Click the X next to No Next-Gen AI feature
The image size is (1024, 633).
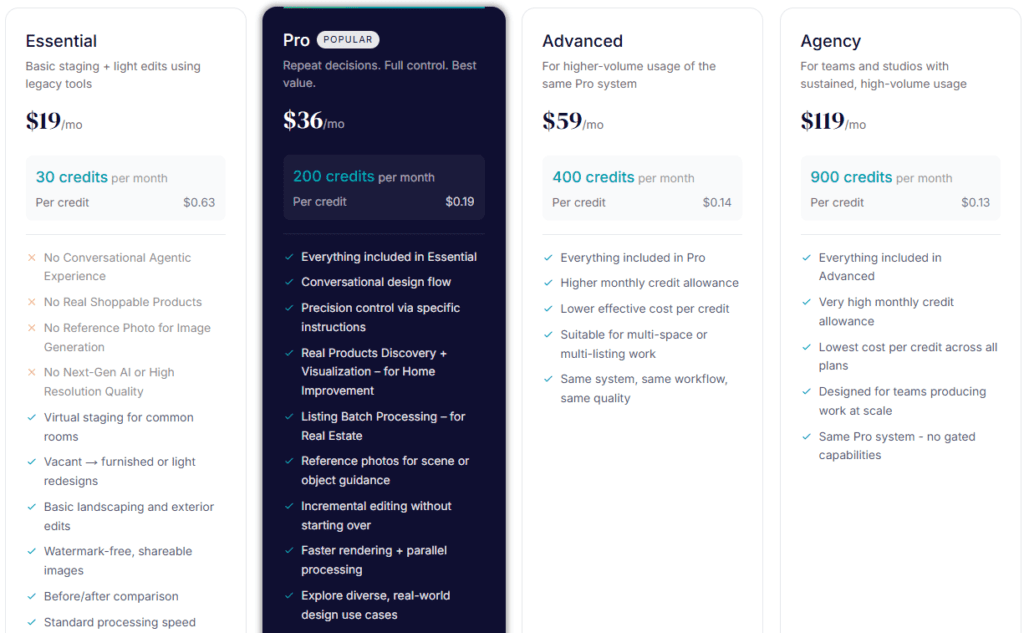tap(31, 372)
